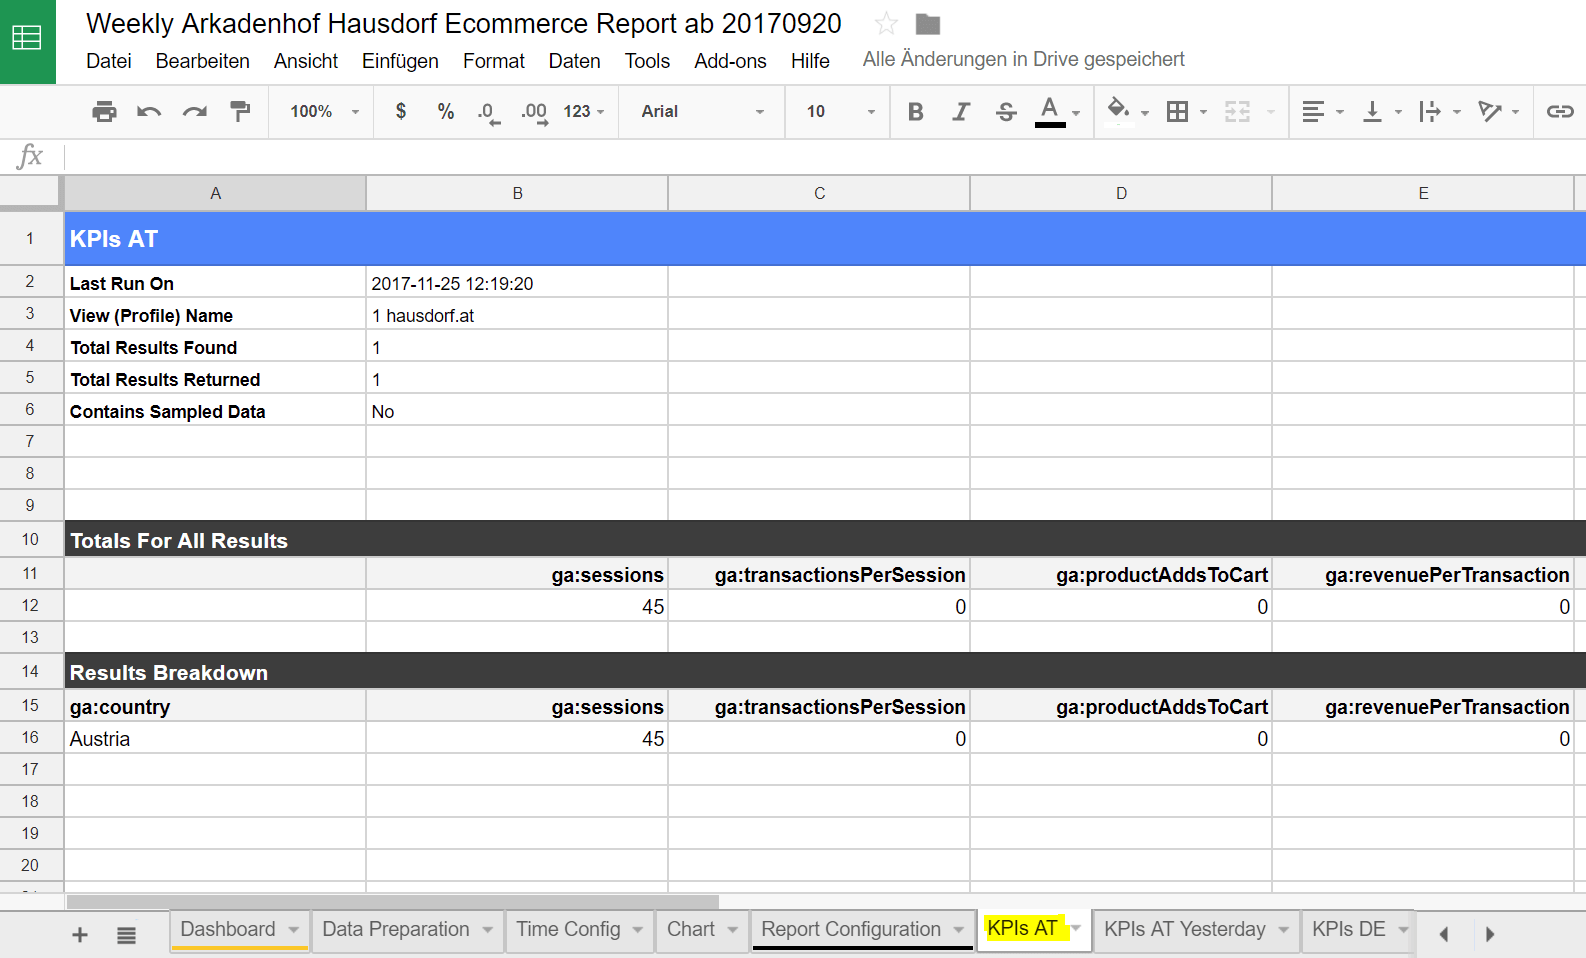
Task: Select cell with '2017-11-25 12:19:20'
Action: [x=517, y=283]
